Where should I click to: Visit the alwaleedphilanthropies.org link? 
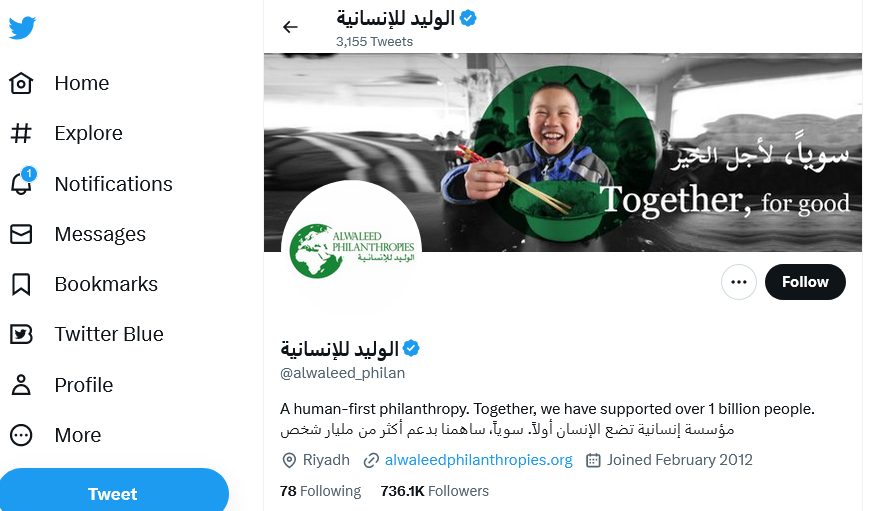(x=478, y=460)
